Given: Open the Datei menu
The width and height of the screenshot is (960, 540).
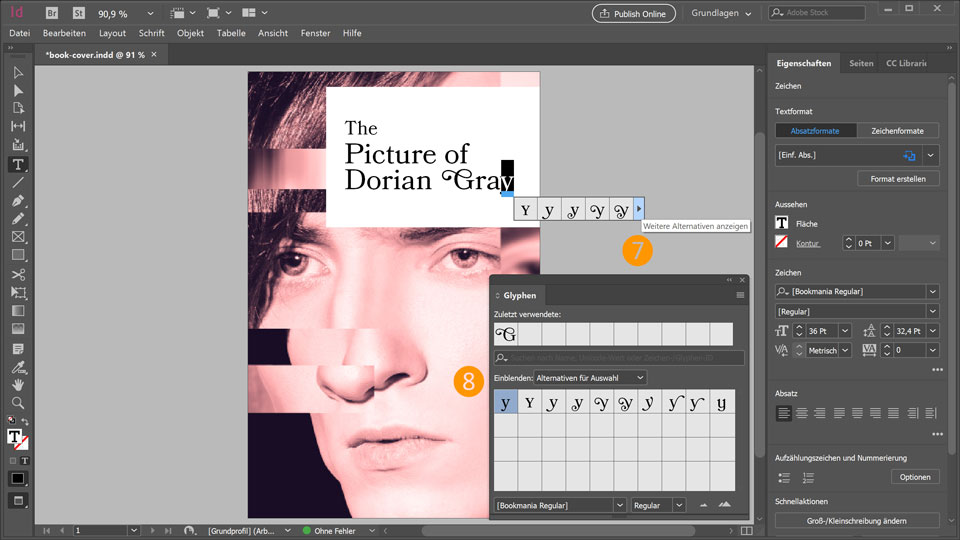Looking at the screenshot, I should pyautogui.click(x=20, y=33).
